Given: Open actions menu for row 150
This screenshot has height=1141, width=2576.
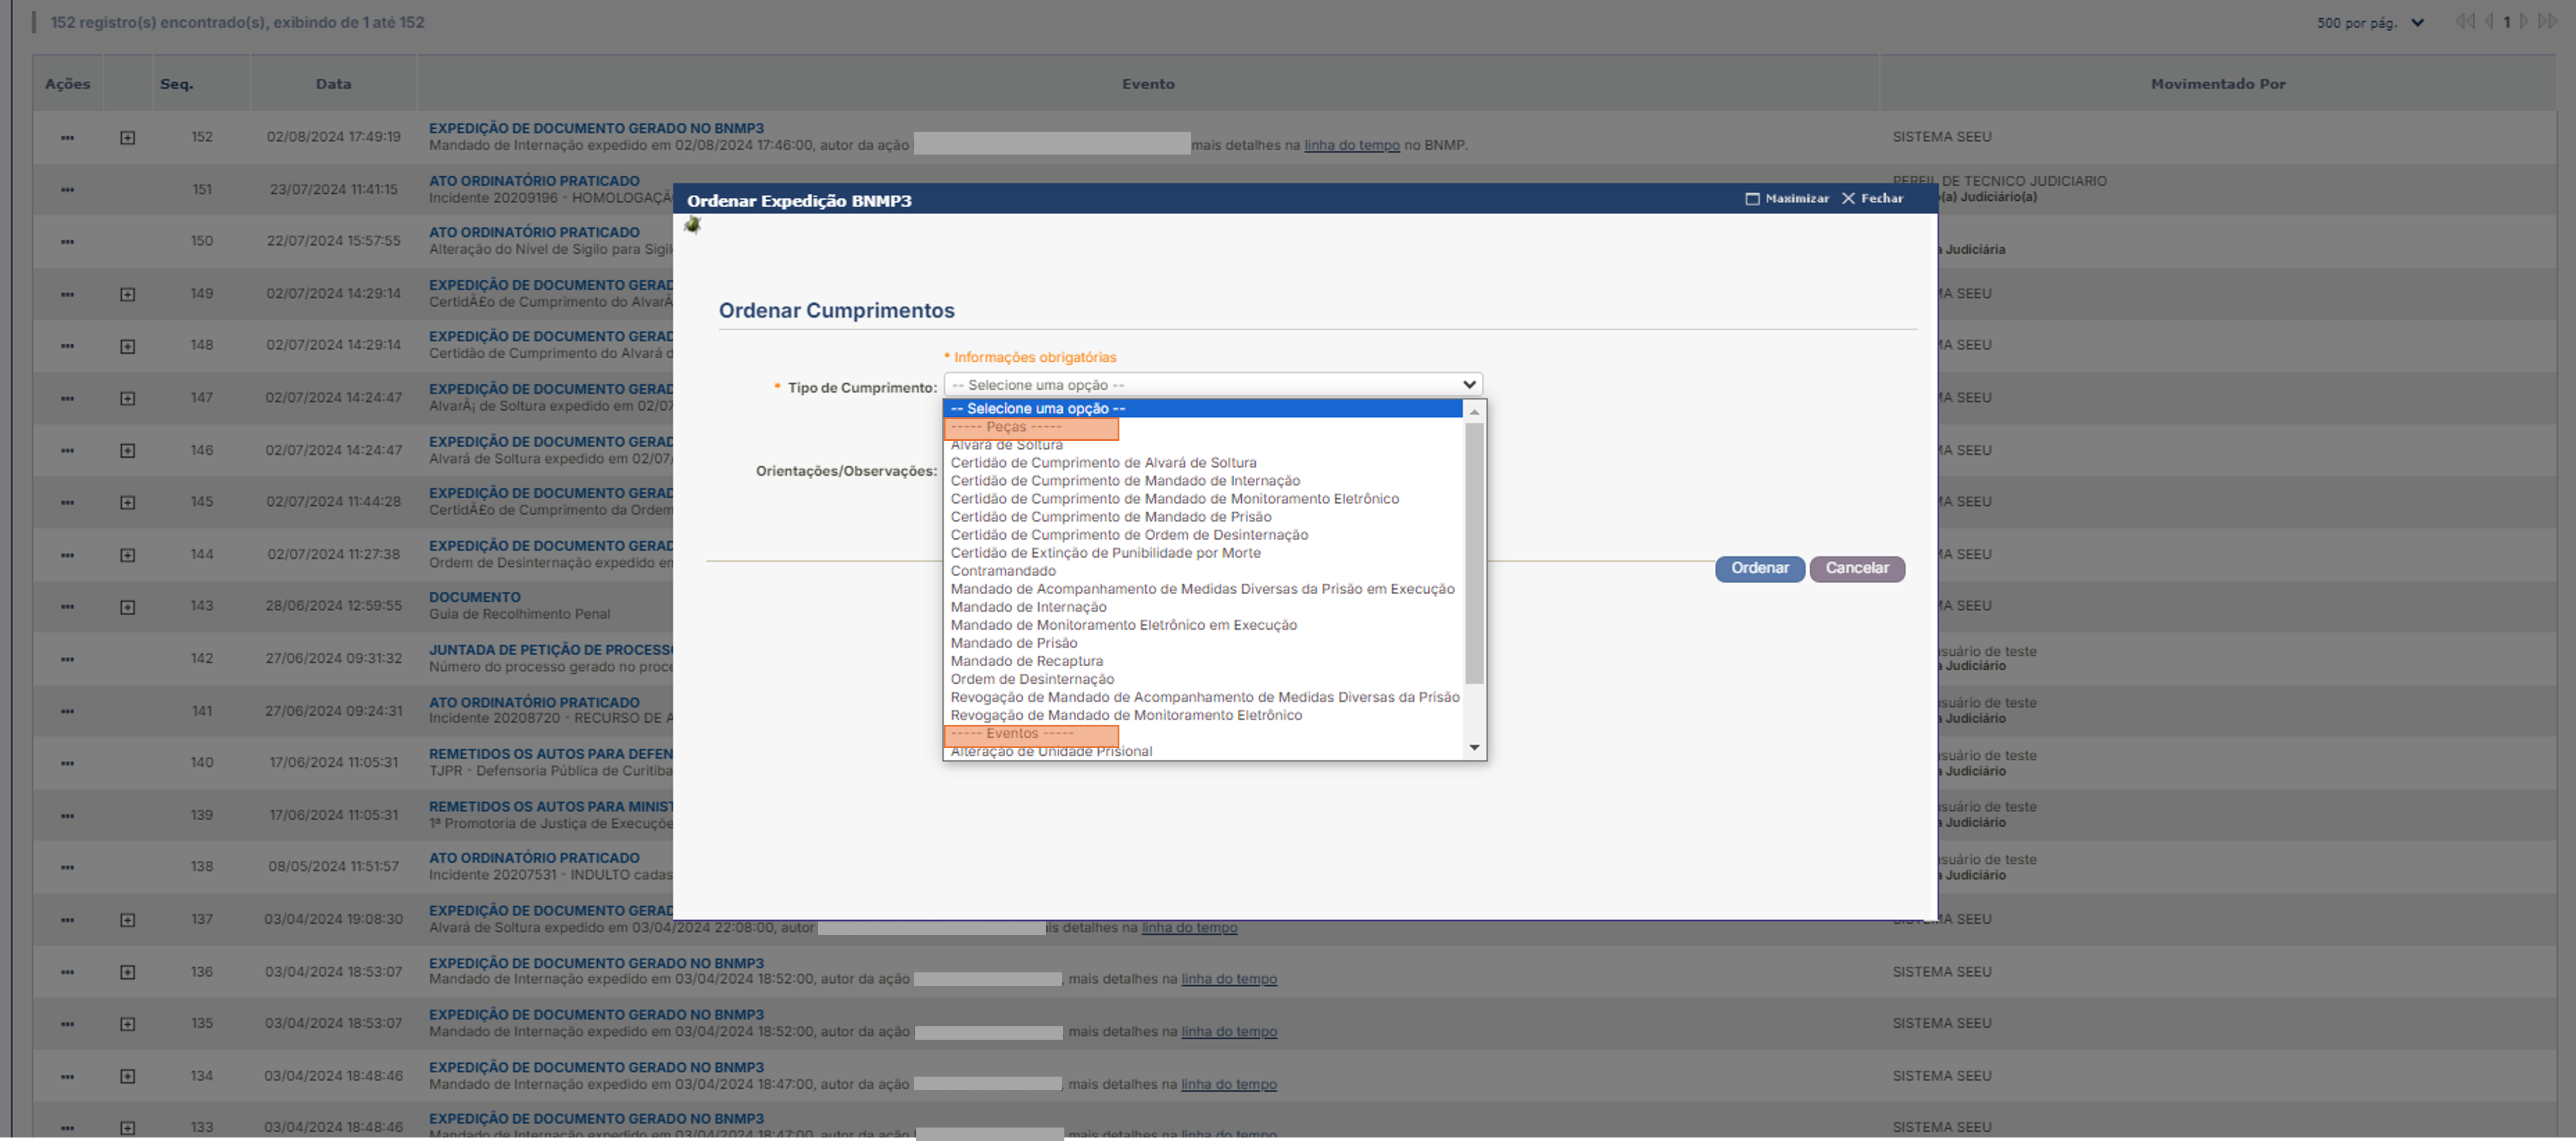Looking at the screenshot, I should click(x=67, y=242).
